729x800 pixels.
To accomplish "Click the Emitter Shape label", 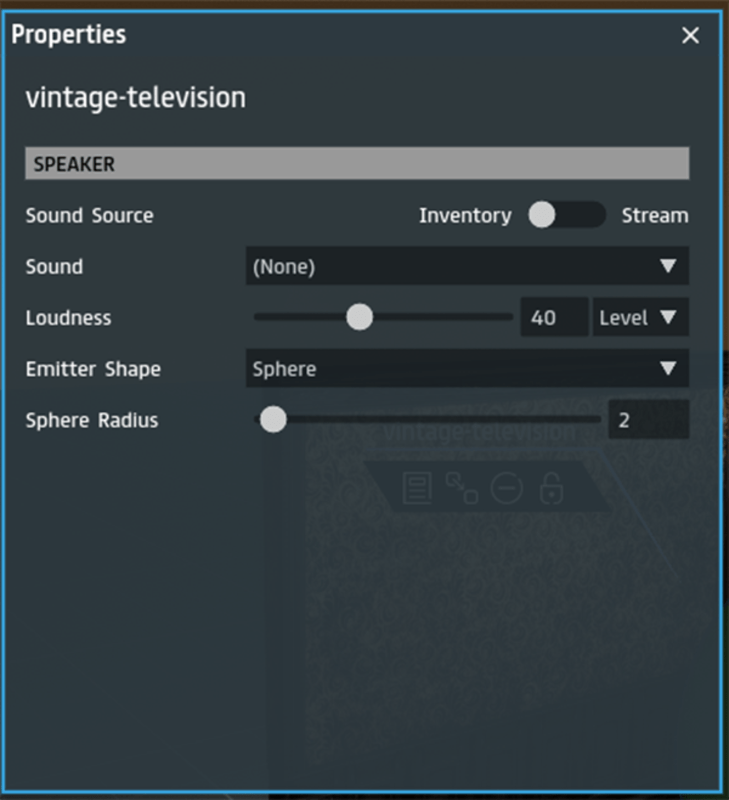I will point(93,369).
